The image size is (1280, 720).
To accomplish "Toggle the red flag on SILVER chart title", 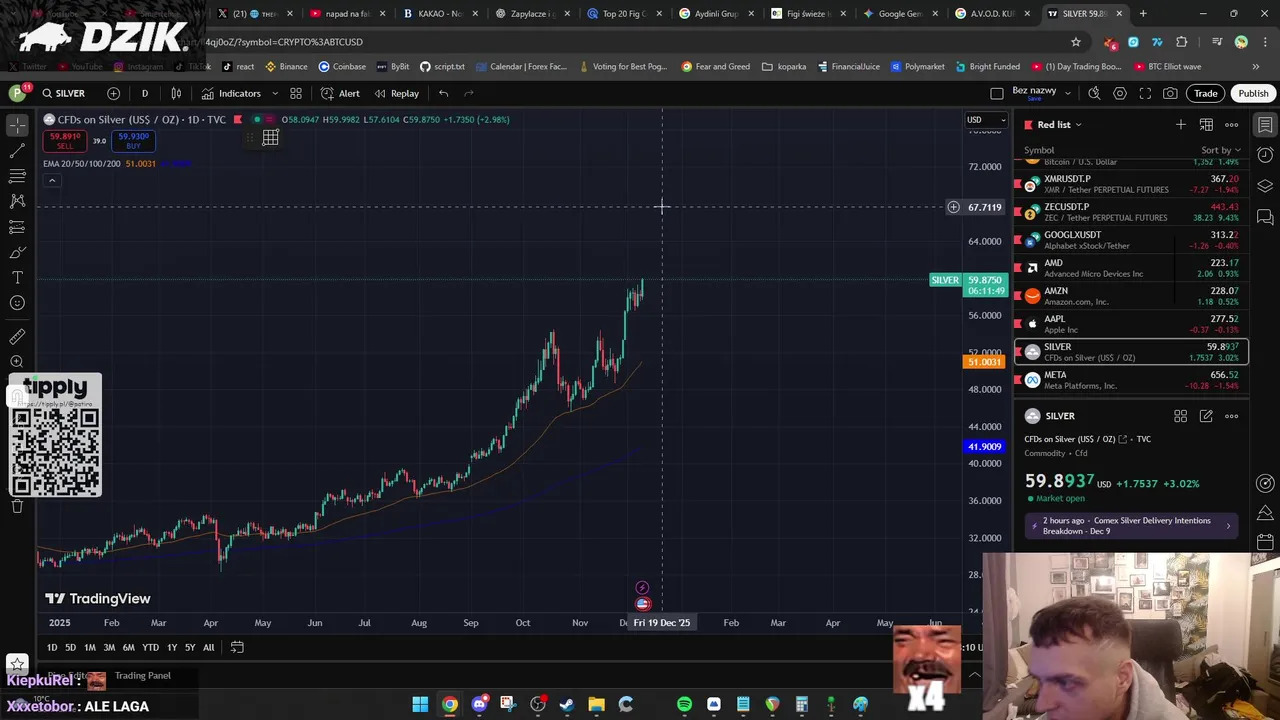I will click(x=237, y=120).
